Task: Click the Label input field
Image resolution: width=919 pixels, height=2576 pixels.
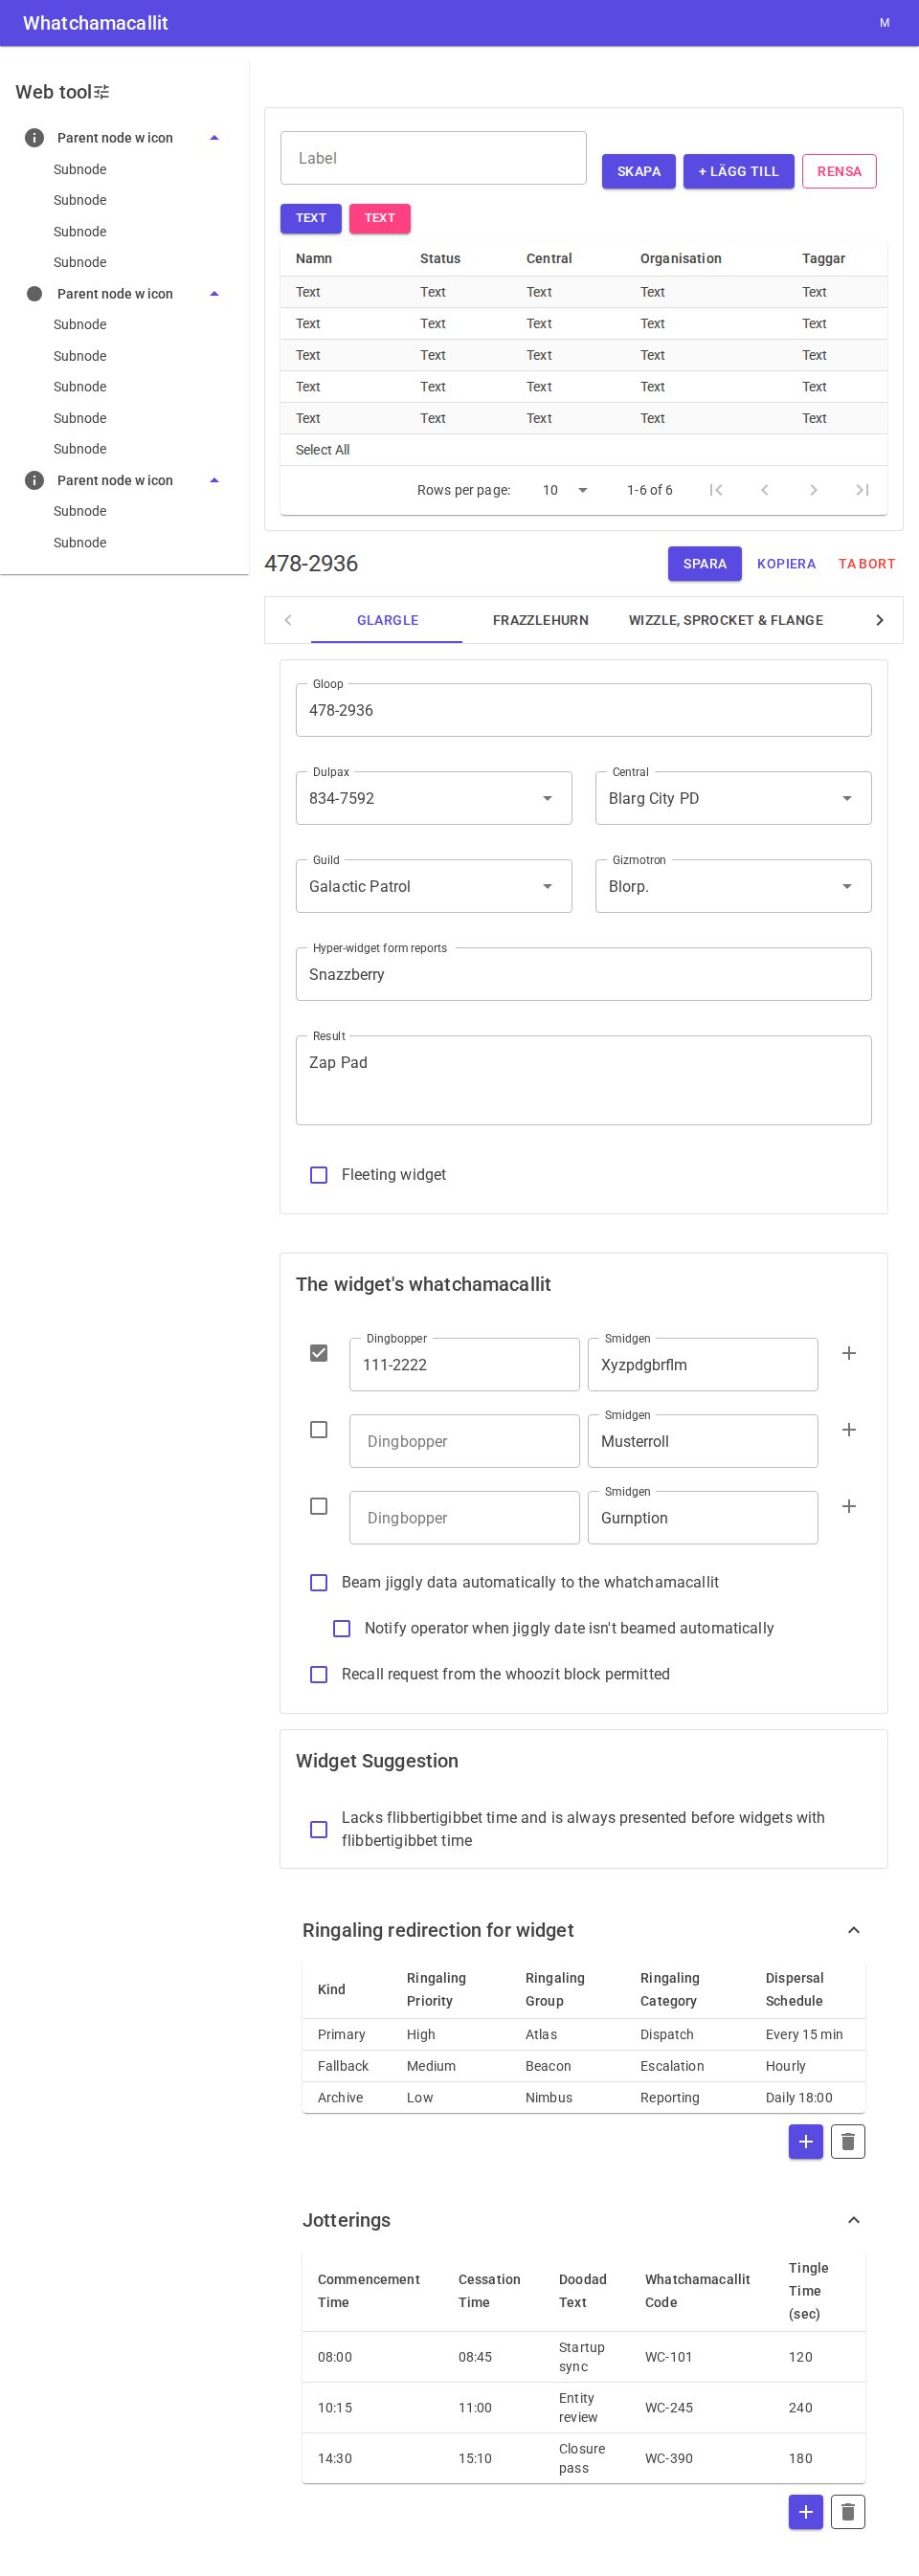Action: pyautogui.click(x=434, y=158)
